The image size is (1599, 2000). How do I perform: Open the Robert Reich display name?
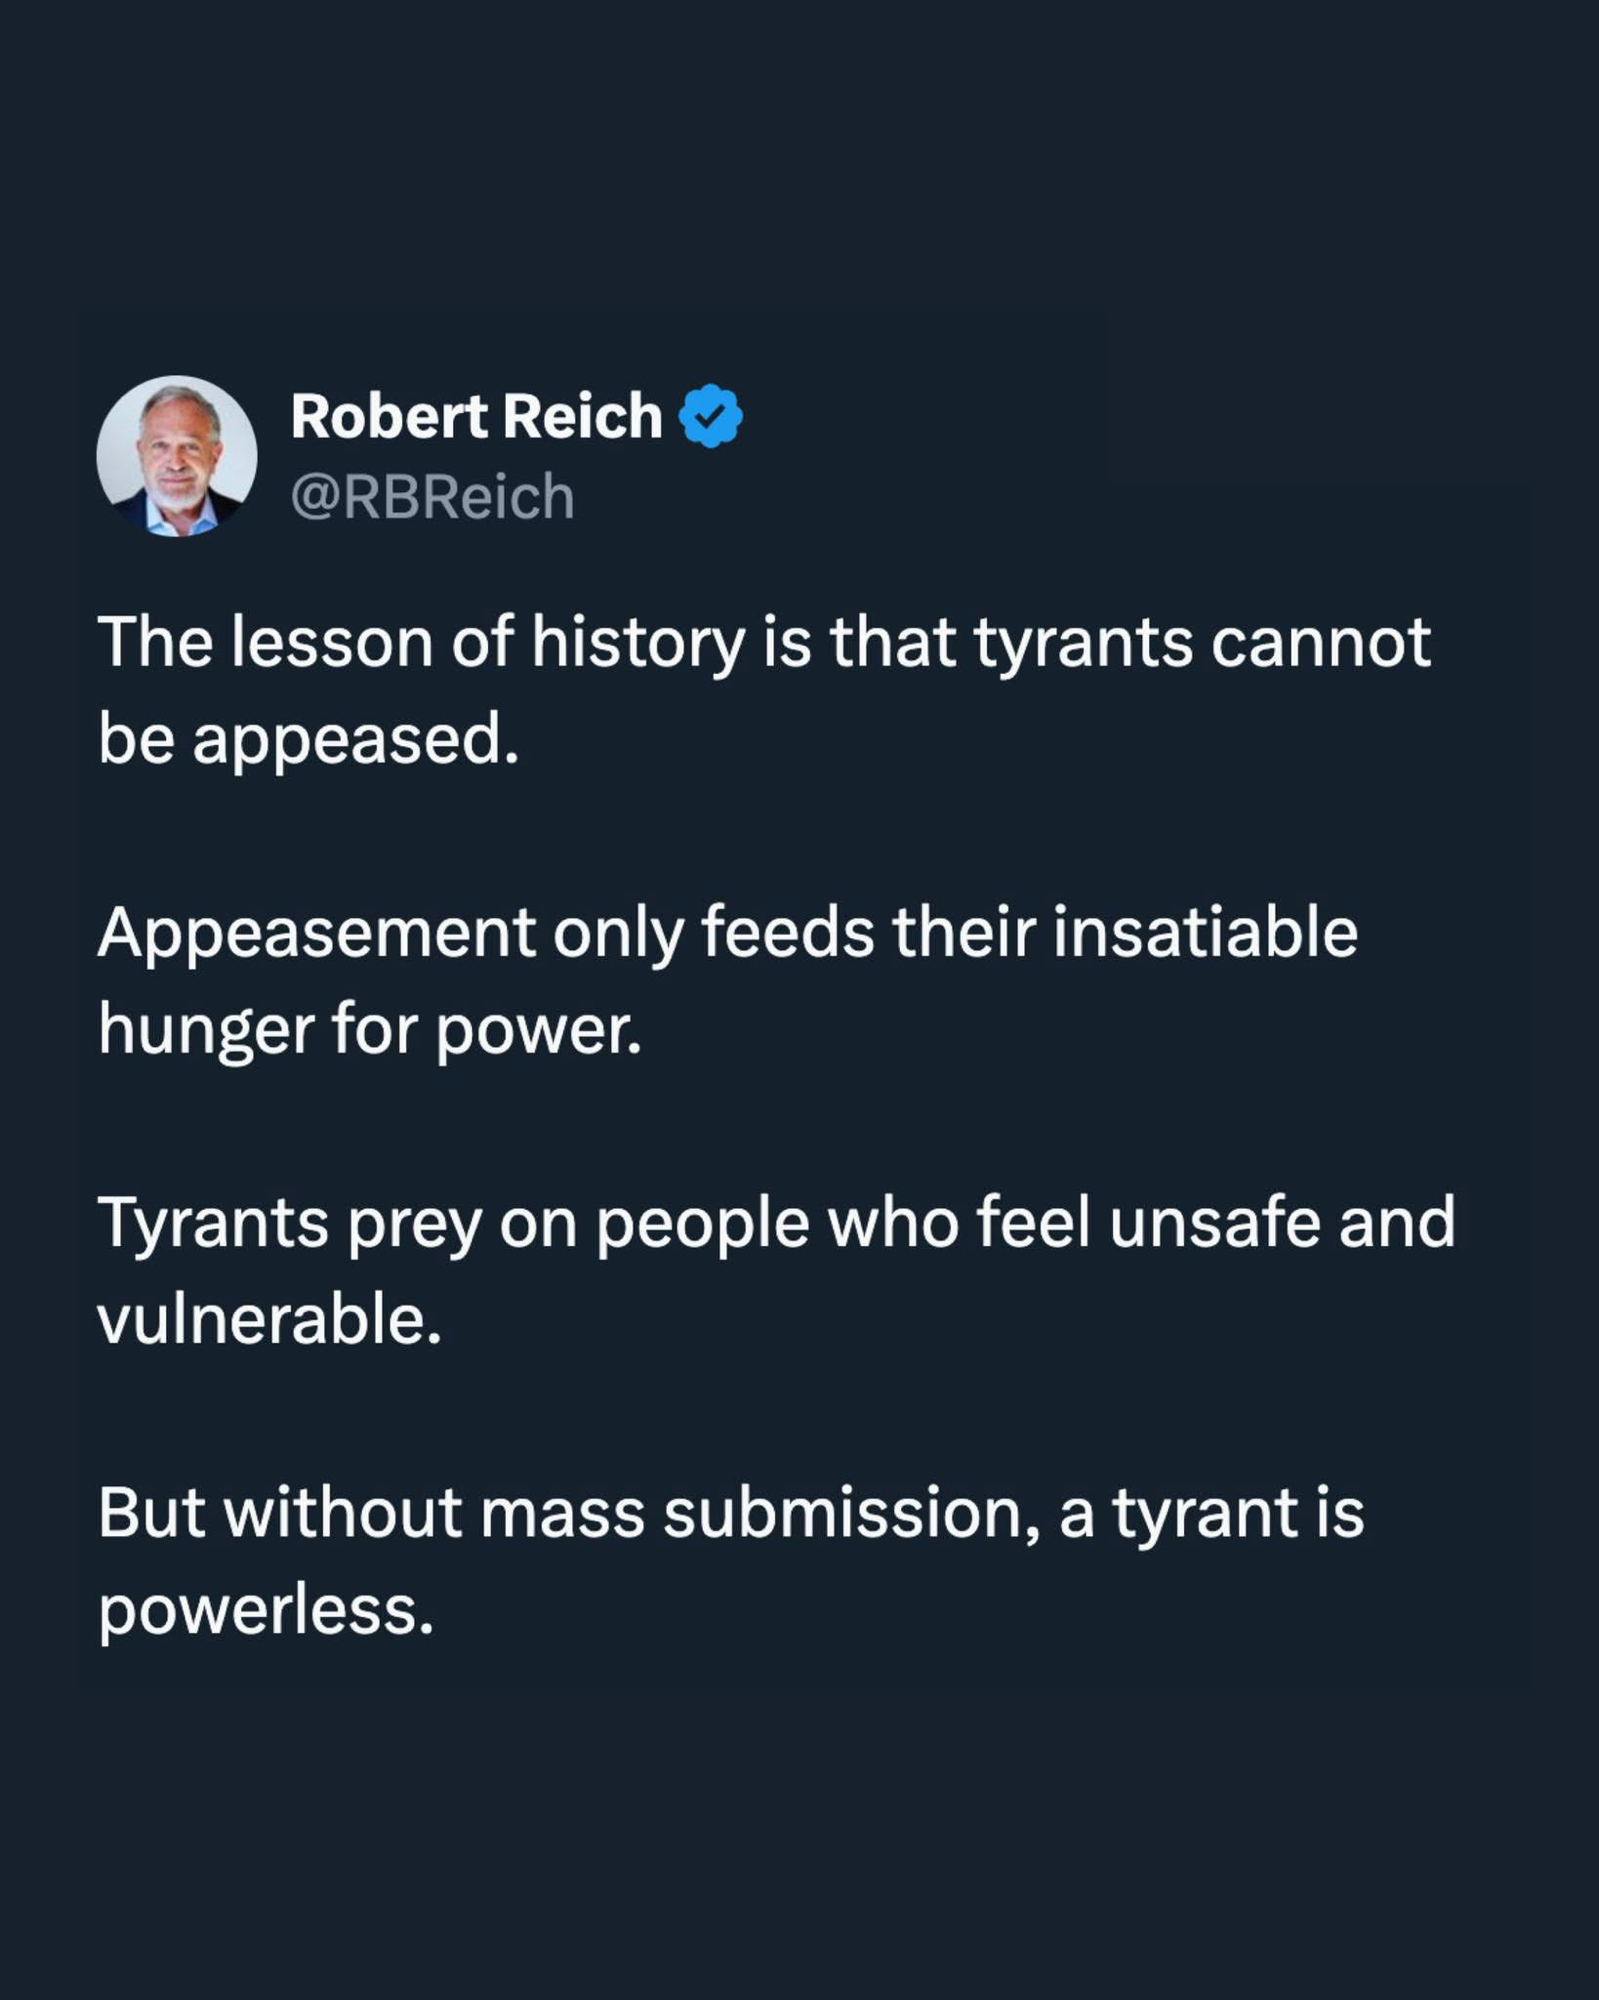[x=476, y=416]
